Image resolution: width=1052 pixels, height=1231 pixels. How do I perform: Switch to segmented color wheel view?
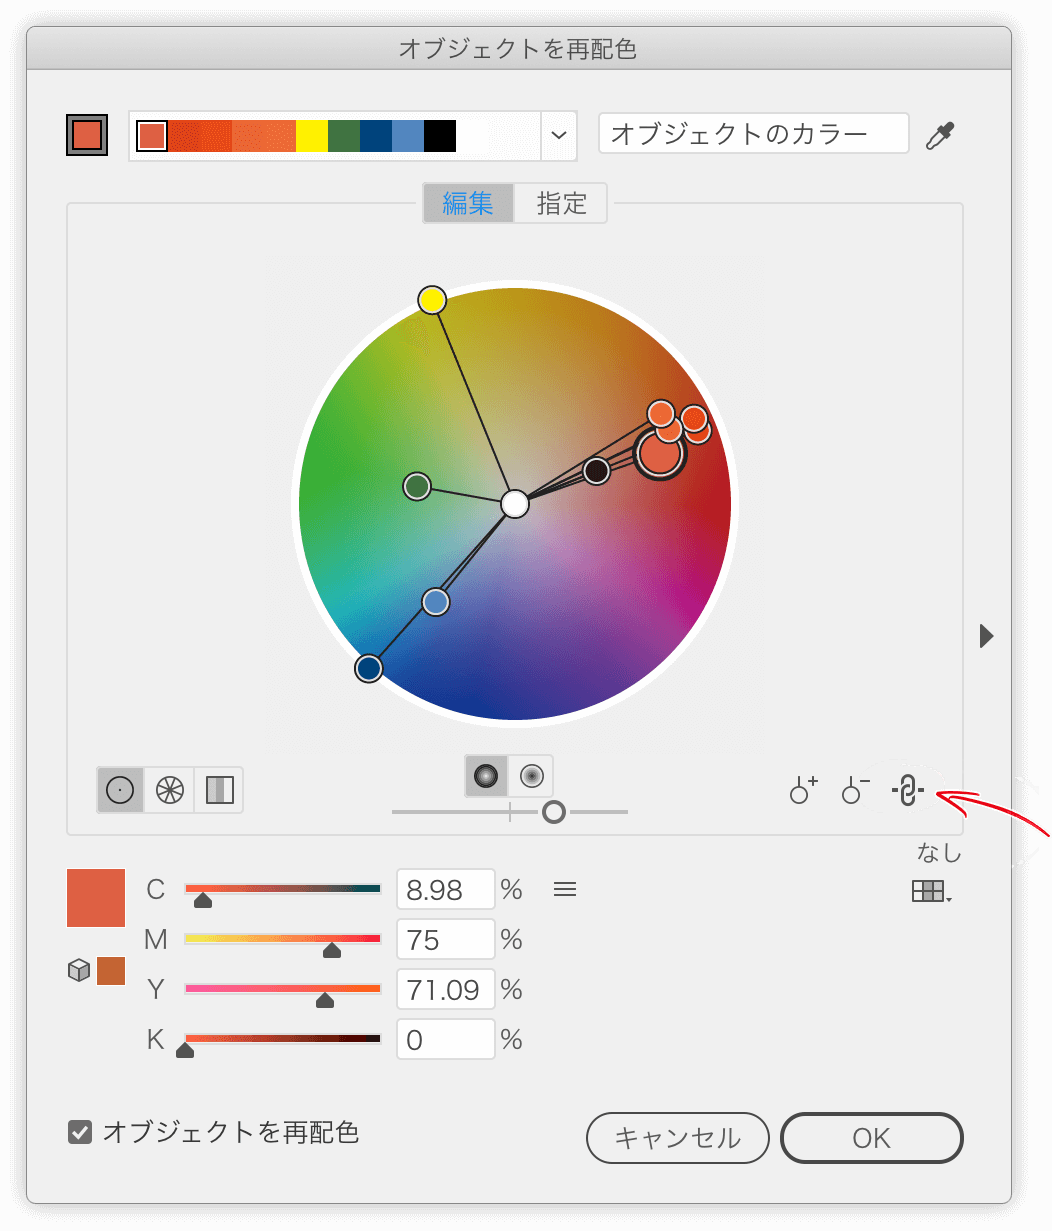tap(170, 790)
